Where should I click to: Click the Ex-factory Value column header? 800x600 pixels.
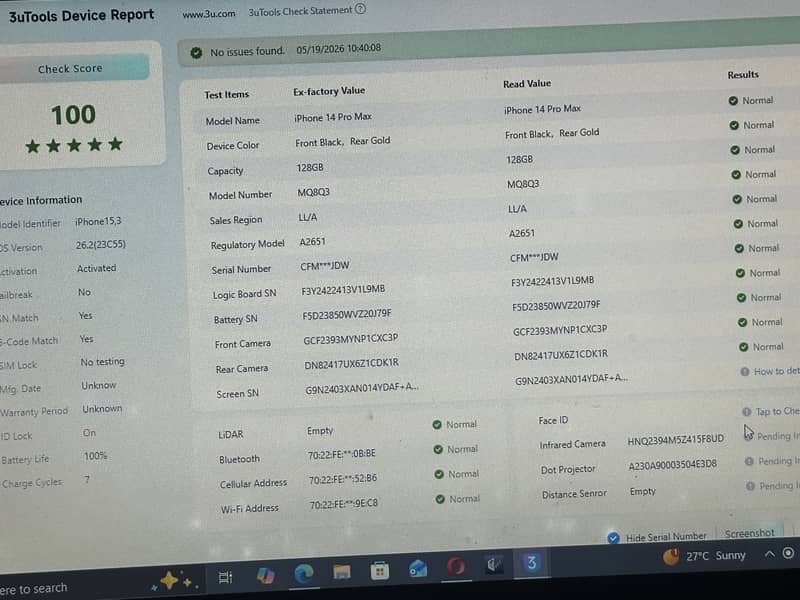329,91
